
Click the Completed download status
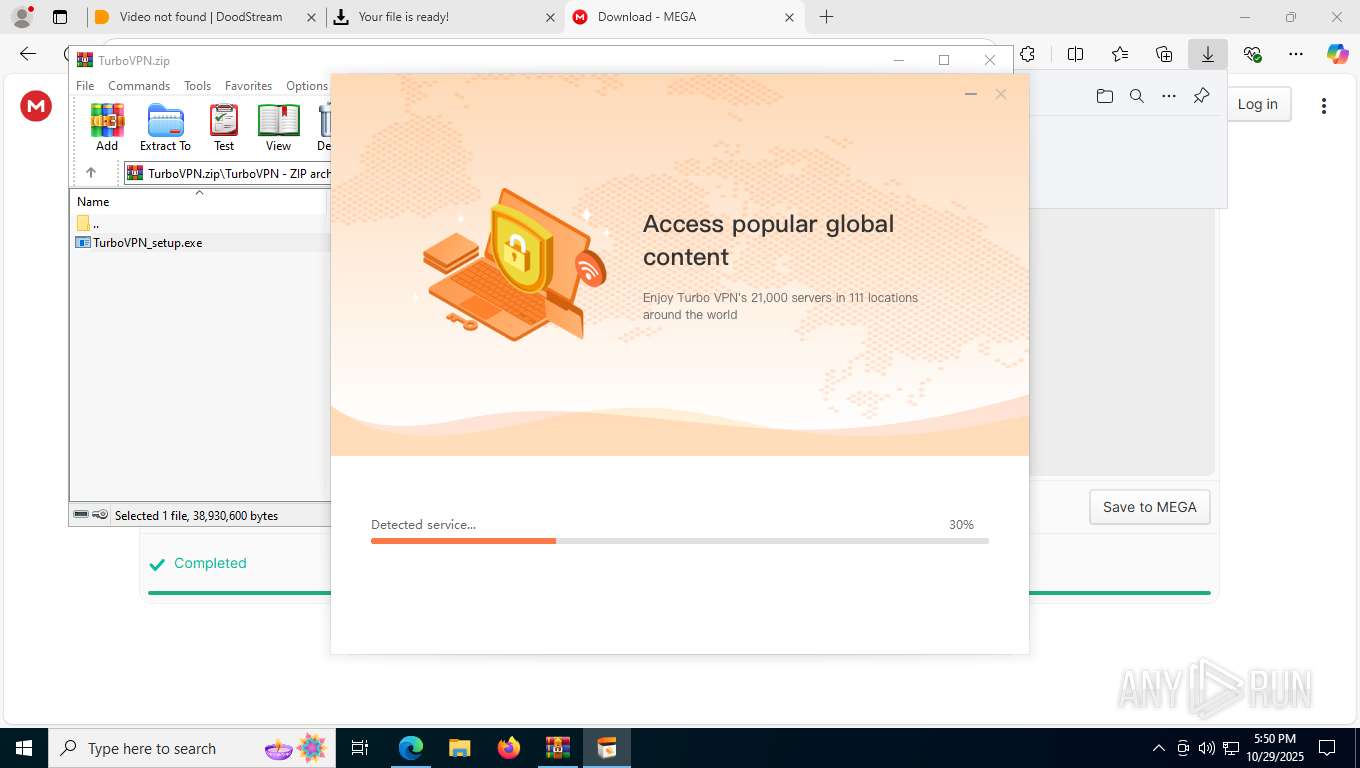[198, 563]
